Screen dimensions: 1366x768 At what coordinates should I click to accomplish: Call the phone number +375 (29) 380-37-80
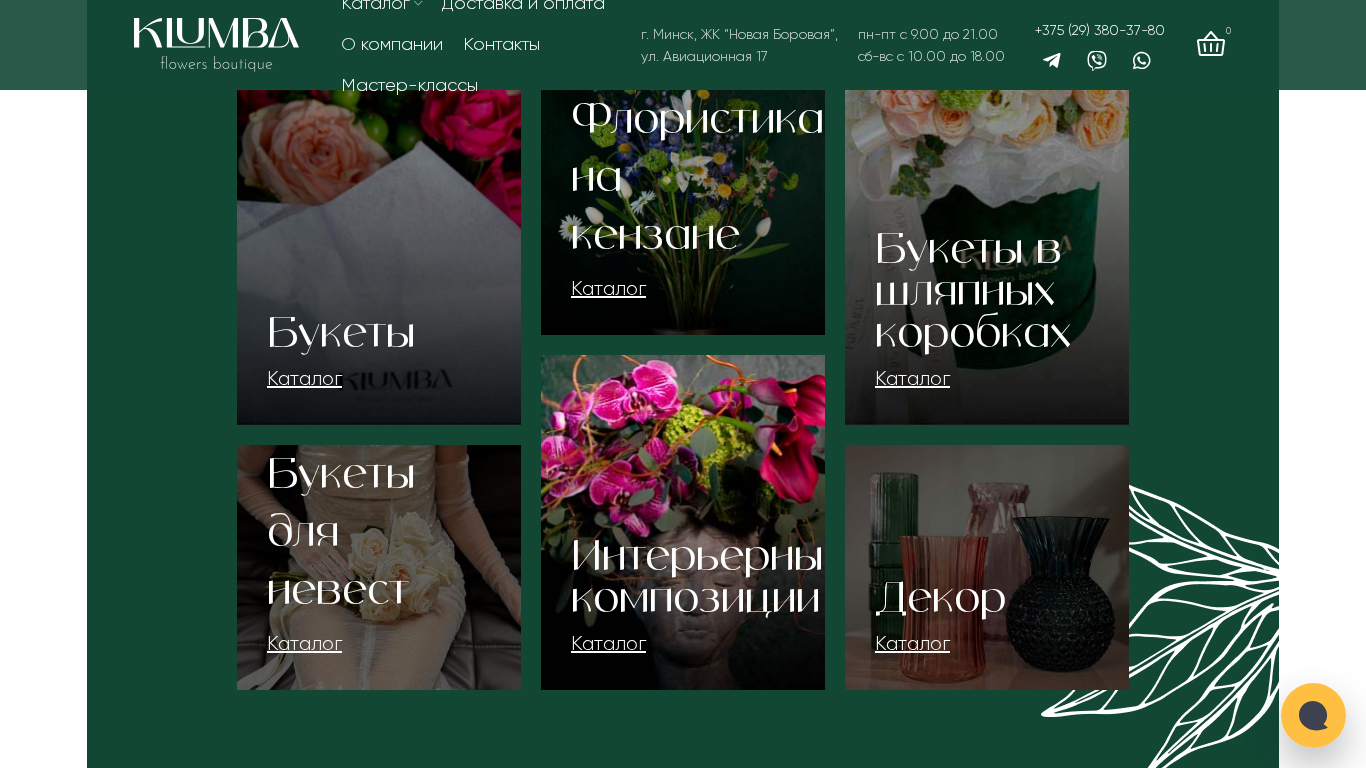(1100, 30)
